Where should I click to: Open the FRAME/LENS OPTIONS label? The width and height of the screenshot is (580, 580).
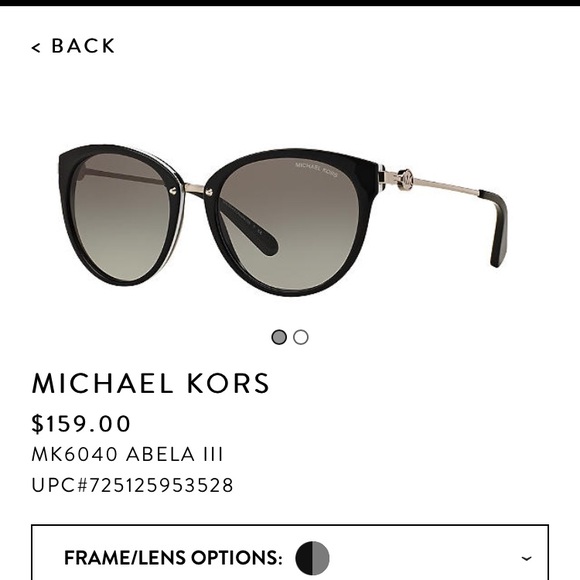click(x=173, y=558)
